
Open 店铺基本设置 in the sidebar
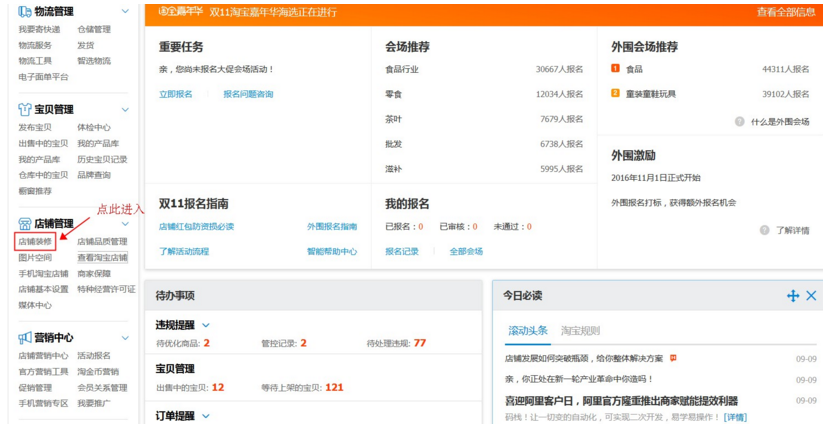click(x=44, y=289)
